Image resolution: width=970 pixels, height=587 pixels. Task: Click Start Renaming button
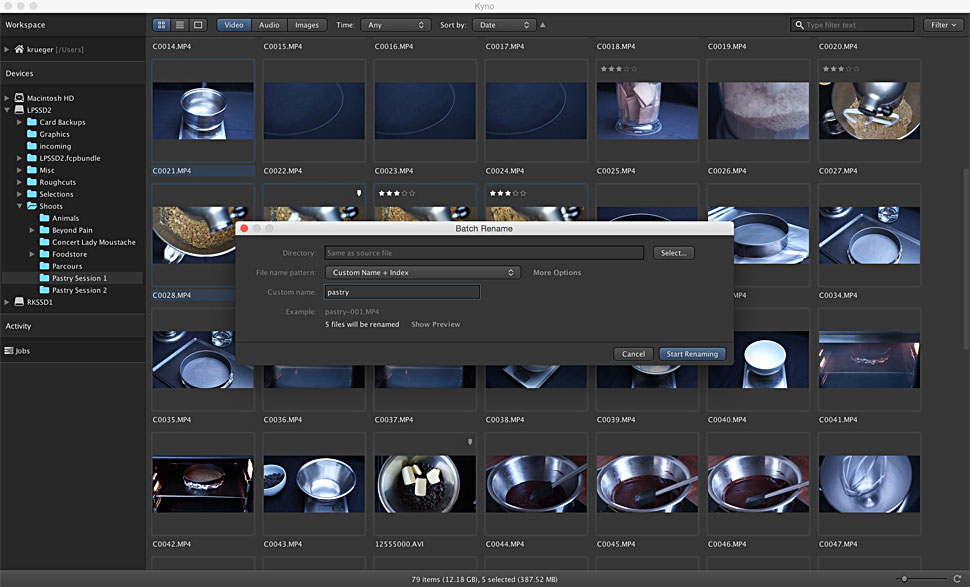pos(692,354)
